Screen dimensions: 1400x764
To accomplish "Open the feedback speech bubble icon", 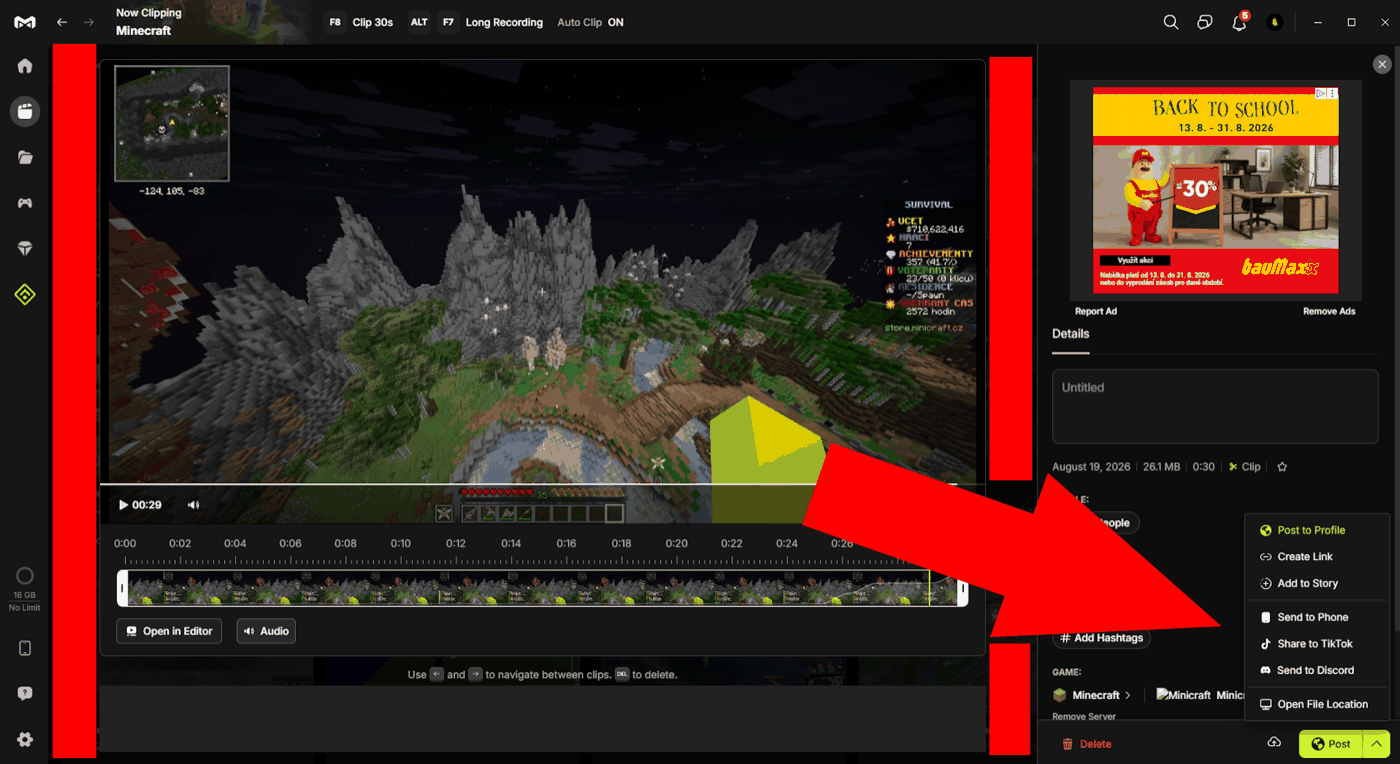I will pos(25,694).
